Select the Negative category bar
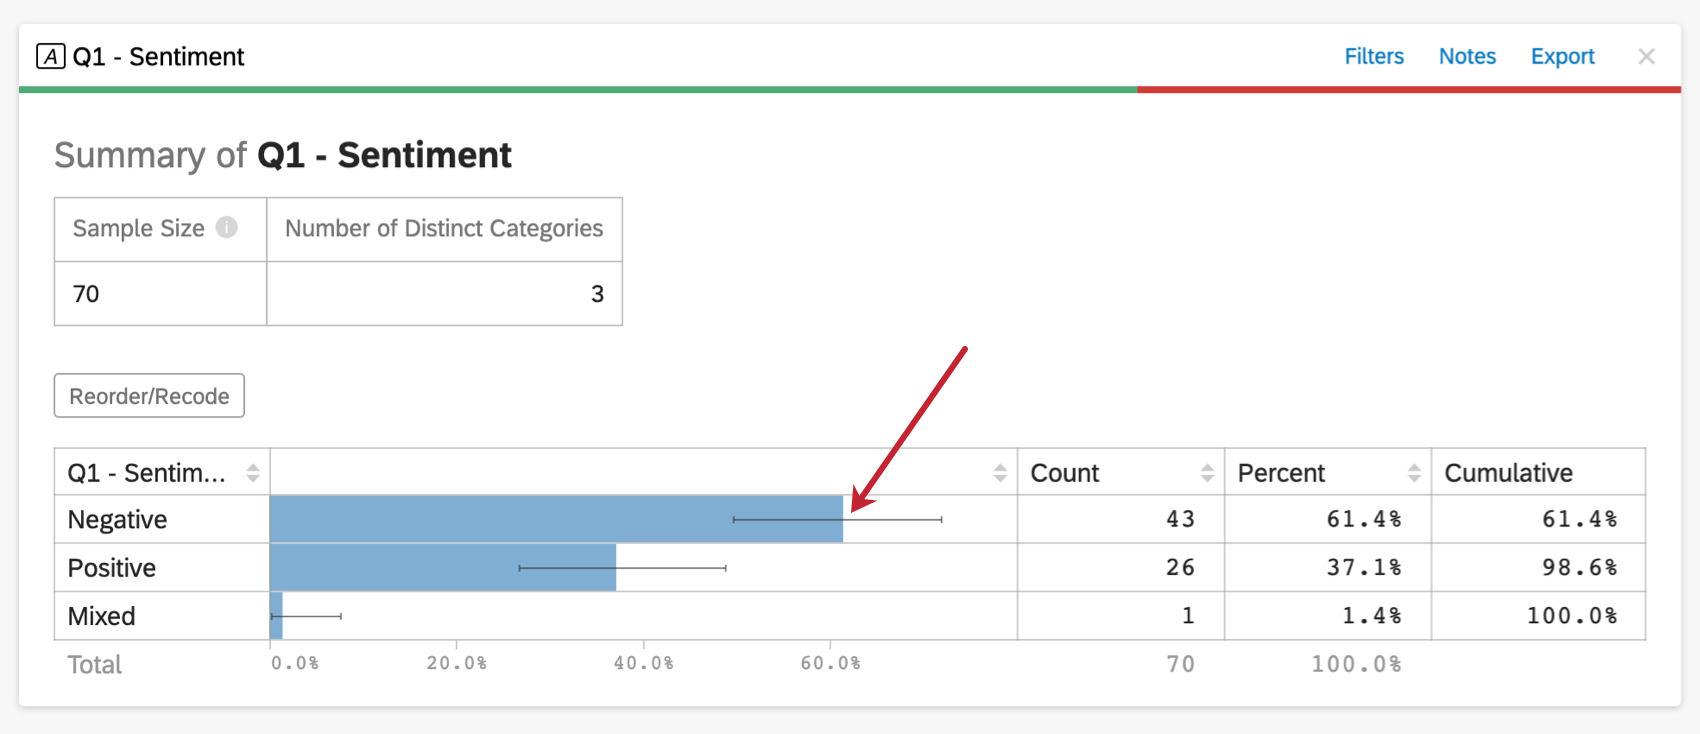1700x734 pixels. click(555, 519)
